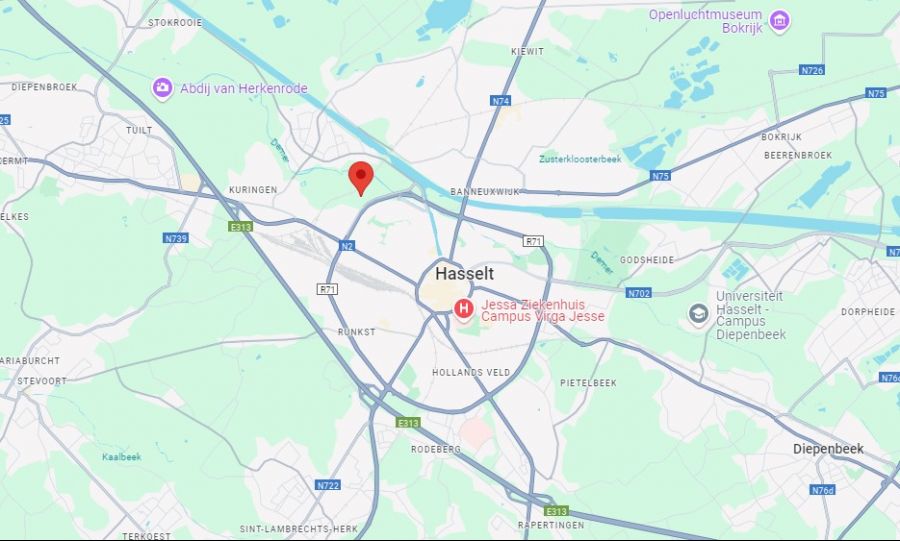
Task: Click the N739 road shield
Action: point(176,238)
